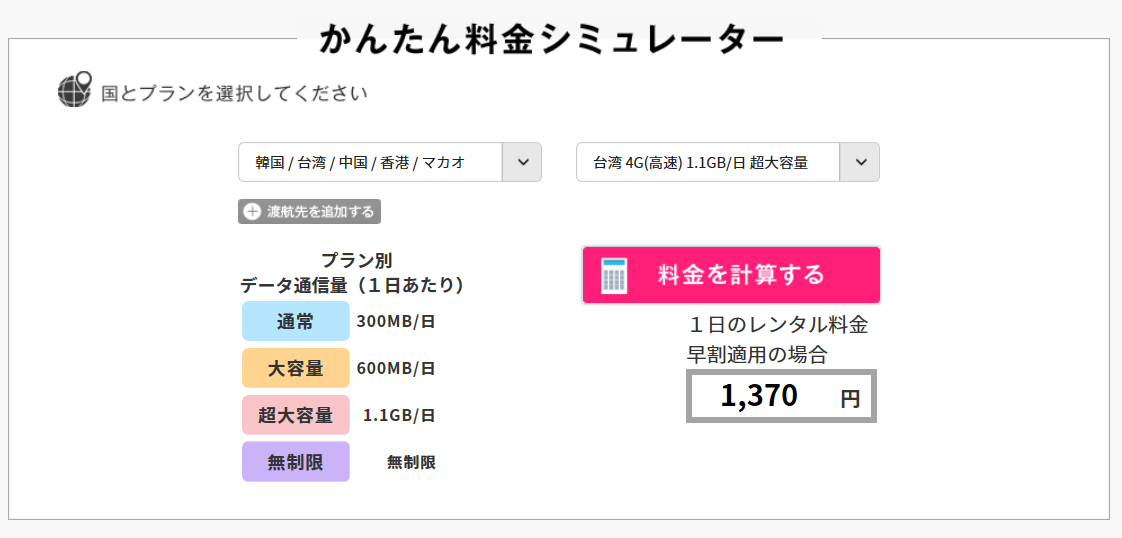Expand the plan dropdown arrow

click(859, 162)
